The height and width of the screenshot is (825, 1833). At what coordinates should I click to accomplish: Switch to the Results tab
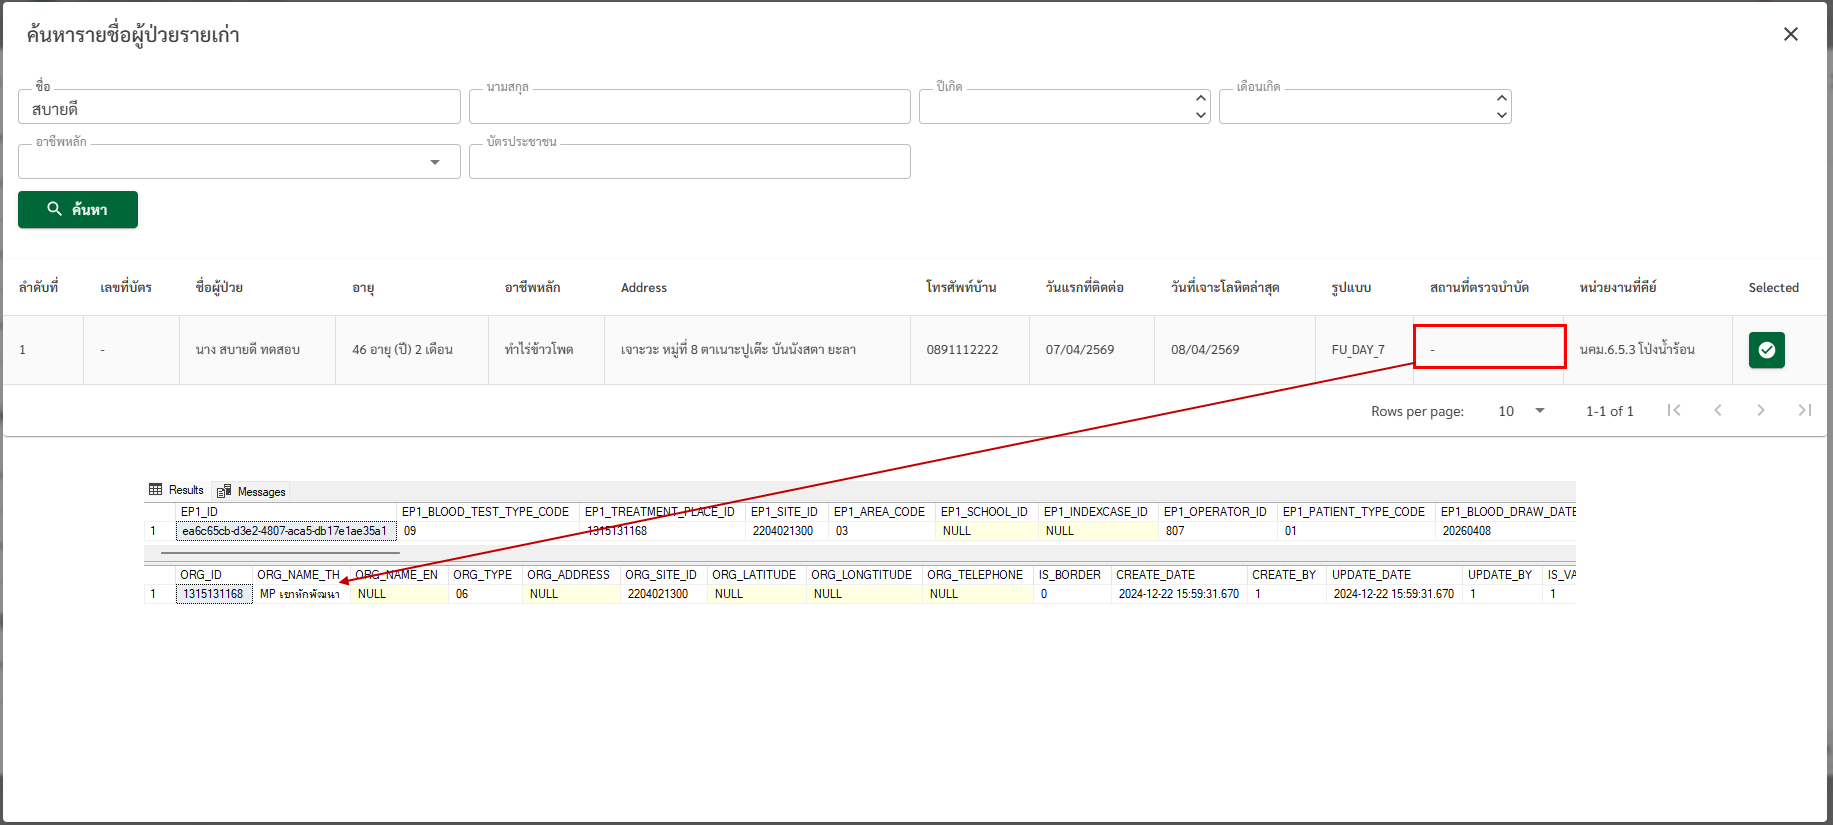[x=177, y=490]
